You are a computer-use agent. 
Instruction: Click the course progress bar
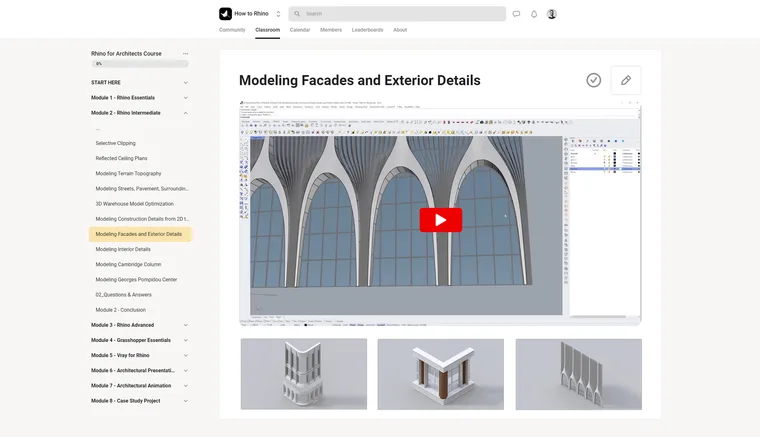tap(140, 63)
